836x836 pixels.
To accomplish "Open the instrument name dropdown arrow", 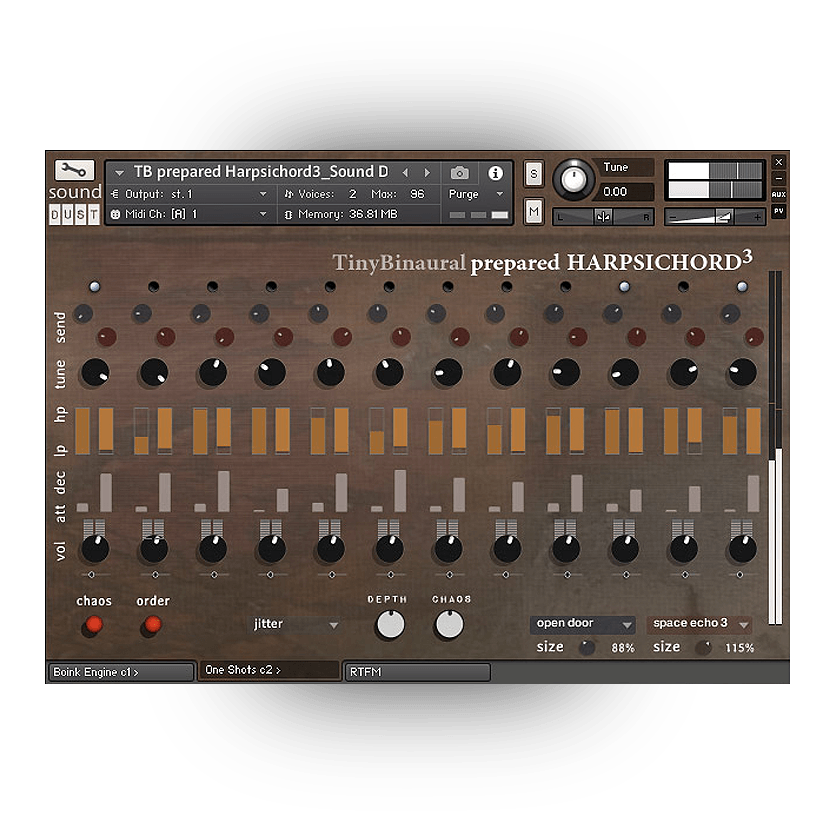I will (119, 173).
